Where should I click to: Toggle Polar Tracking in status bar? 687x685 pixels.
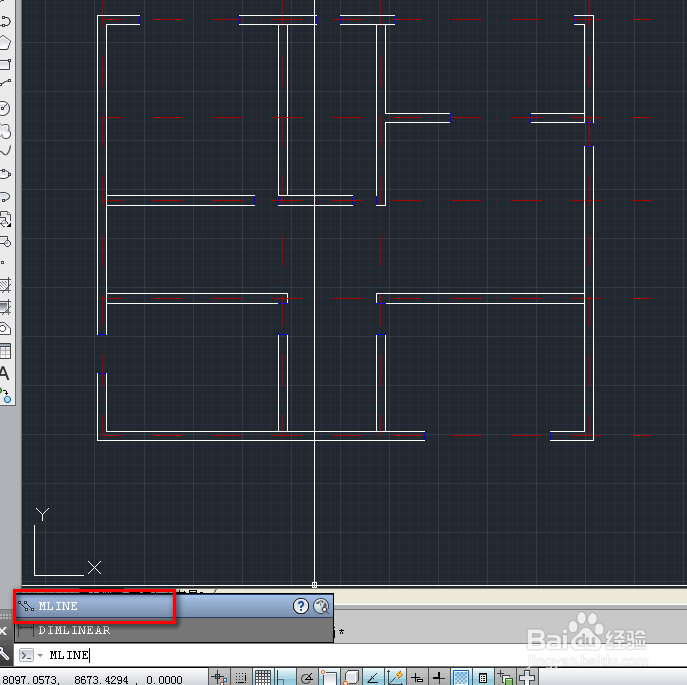tap(307, 678)
